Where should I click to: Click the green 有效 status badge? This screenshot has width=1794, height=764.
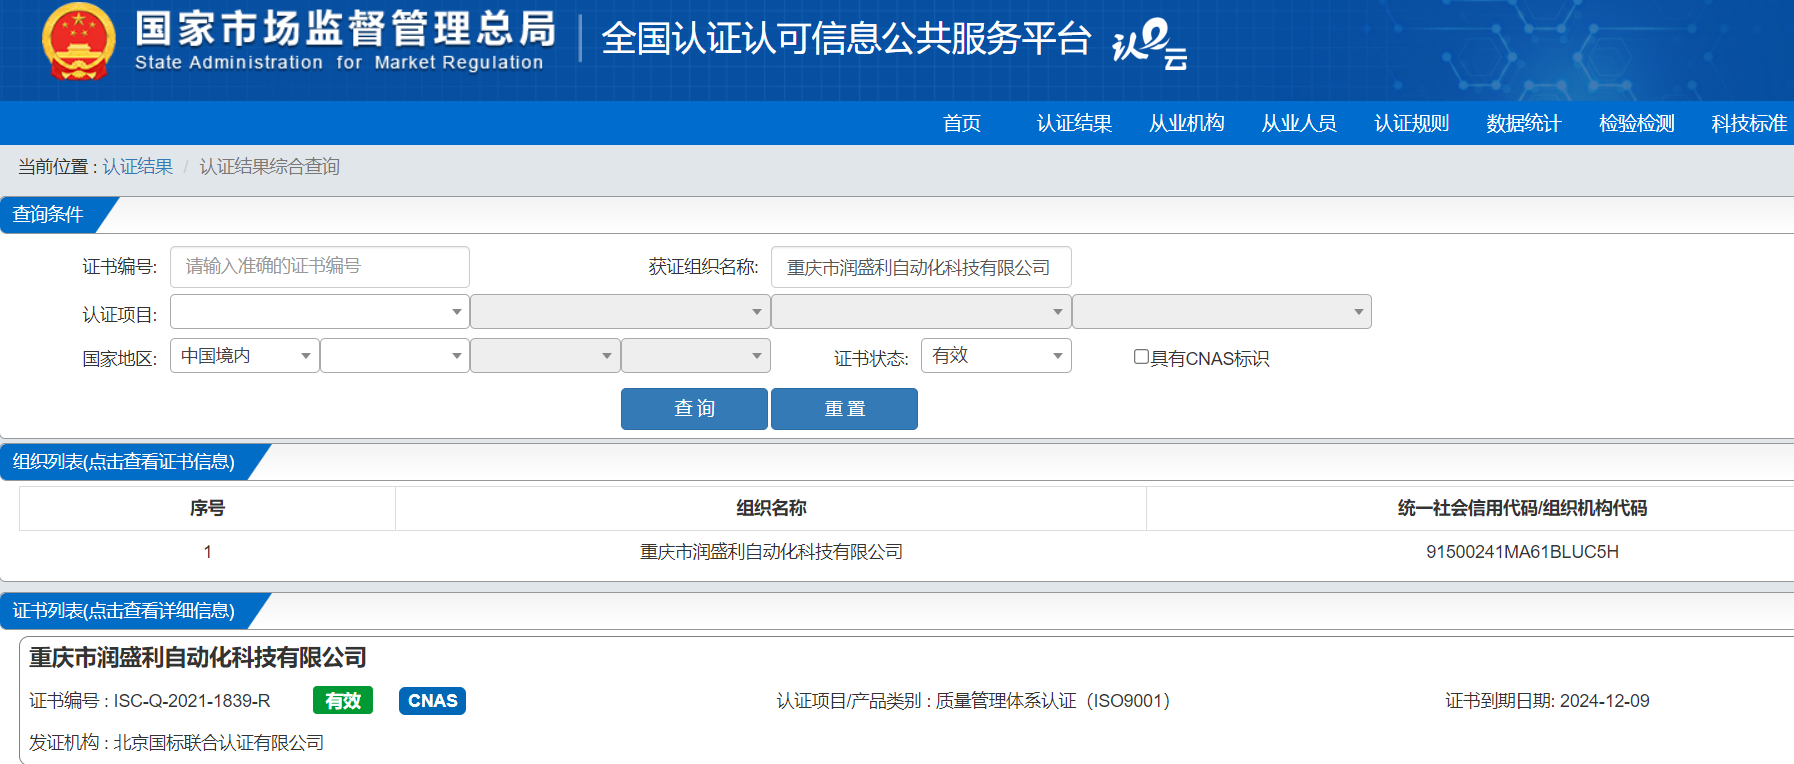tap(343, 701)
